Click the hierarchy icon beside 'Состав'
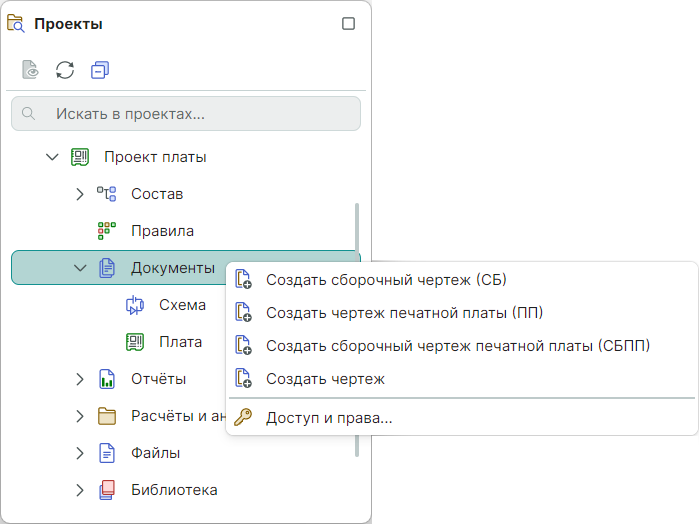 tap(107, 194)
